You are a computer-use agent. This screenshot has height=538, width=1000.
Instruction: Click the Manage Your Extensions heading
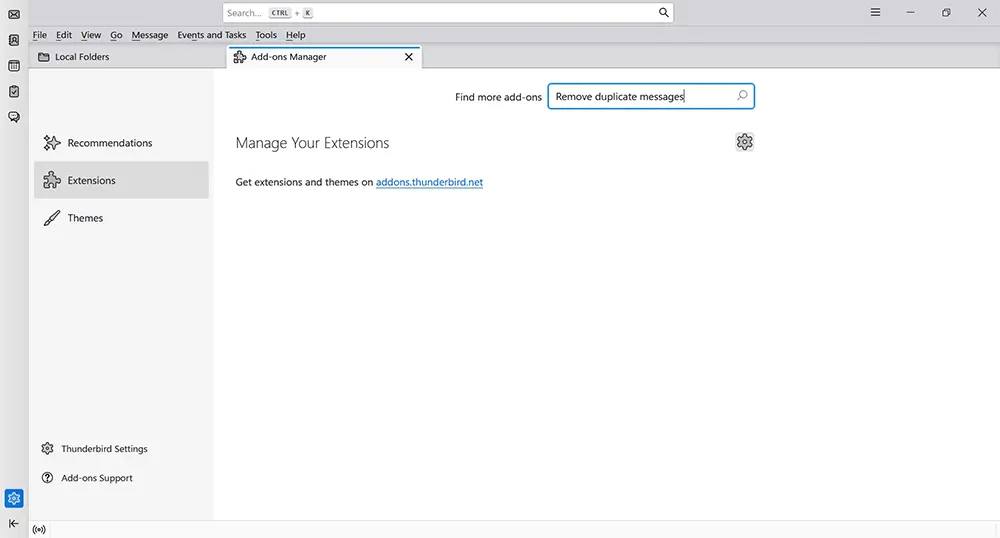(312, 143)
